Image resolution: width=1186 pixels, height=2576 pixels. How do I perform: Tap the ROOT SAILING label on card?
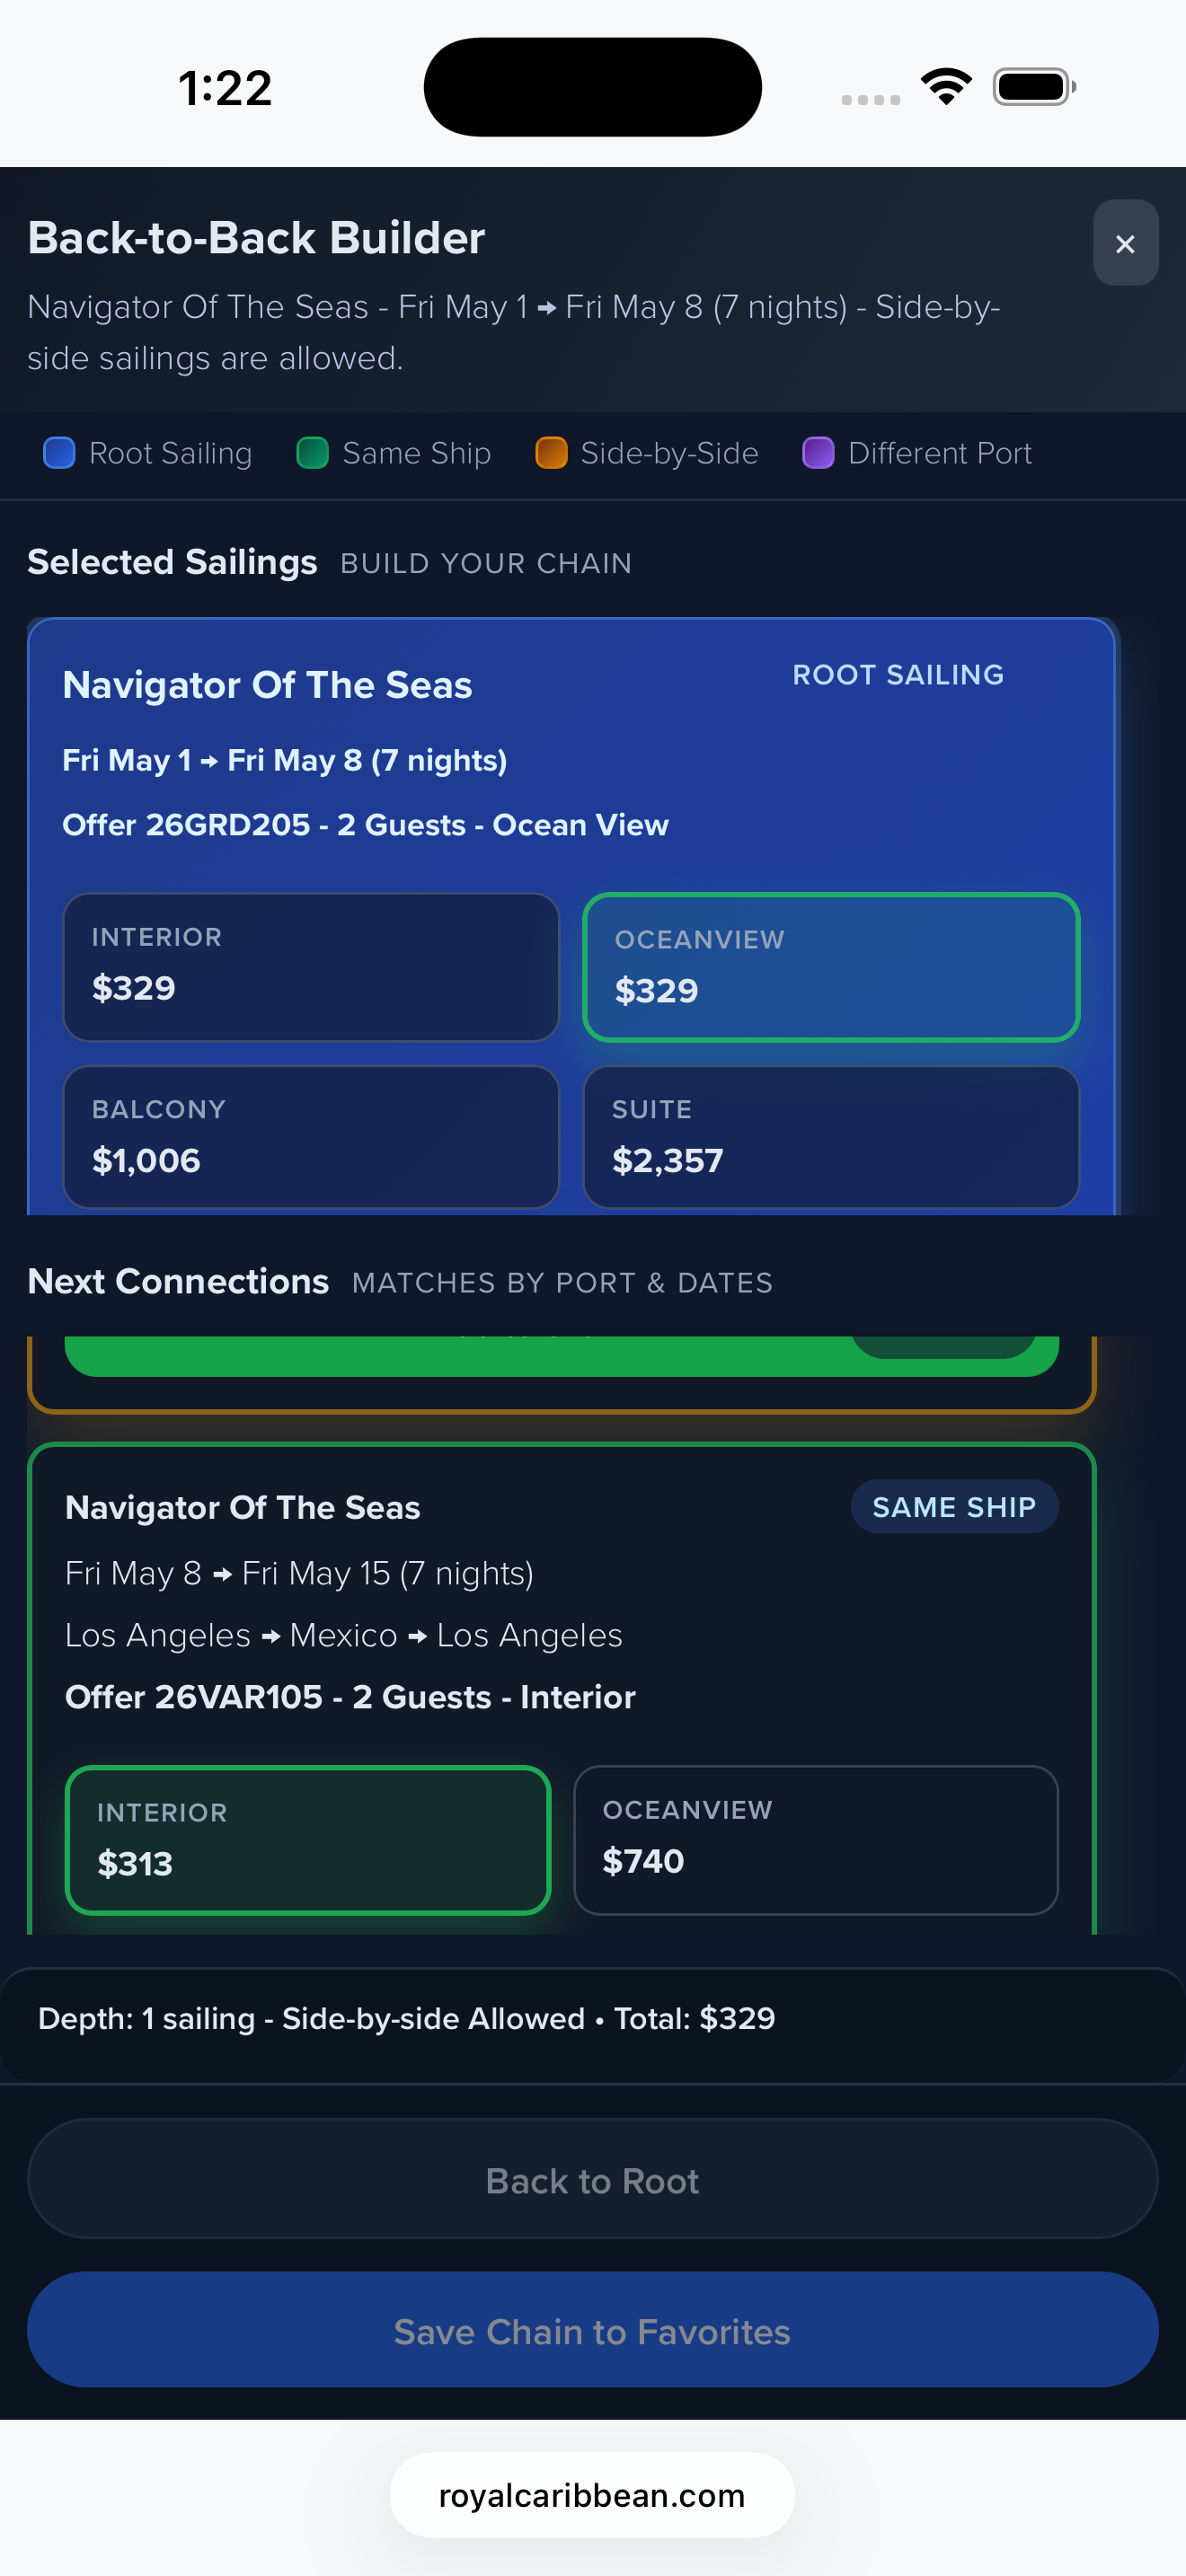(897, 675)
